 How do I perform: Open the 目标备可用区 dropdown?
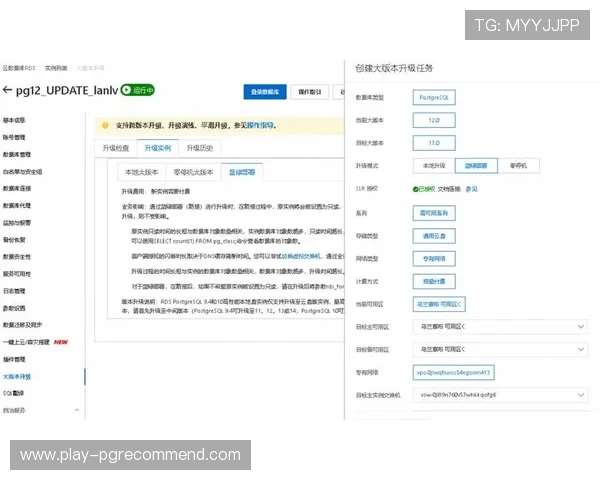(x=499, y=349)
